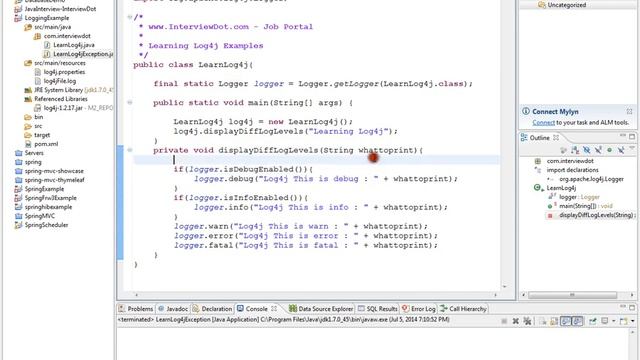Click the pom.xml file icon
The width and height of the screenshot is (640, 360).
[28, 144]
